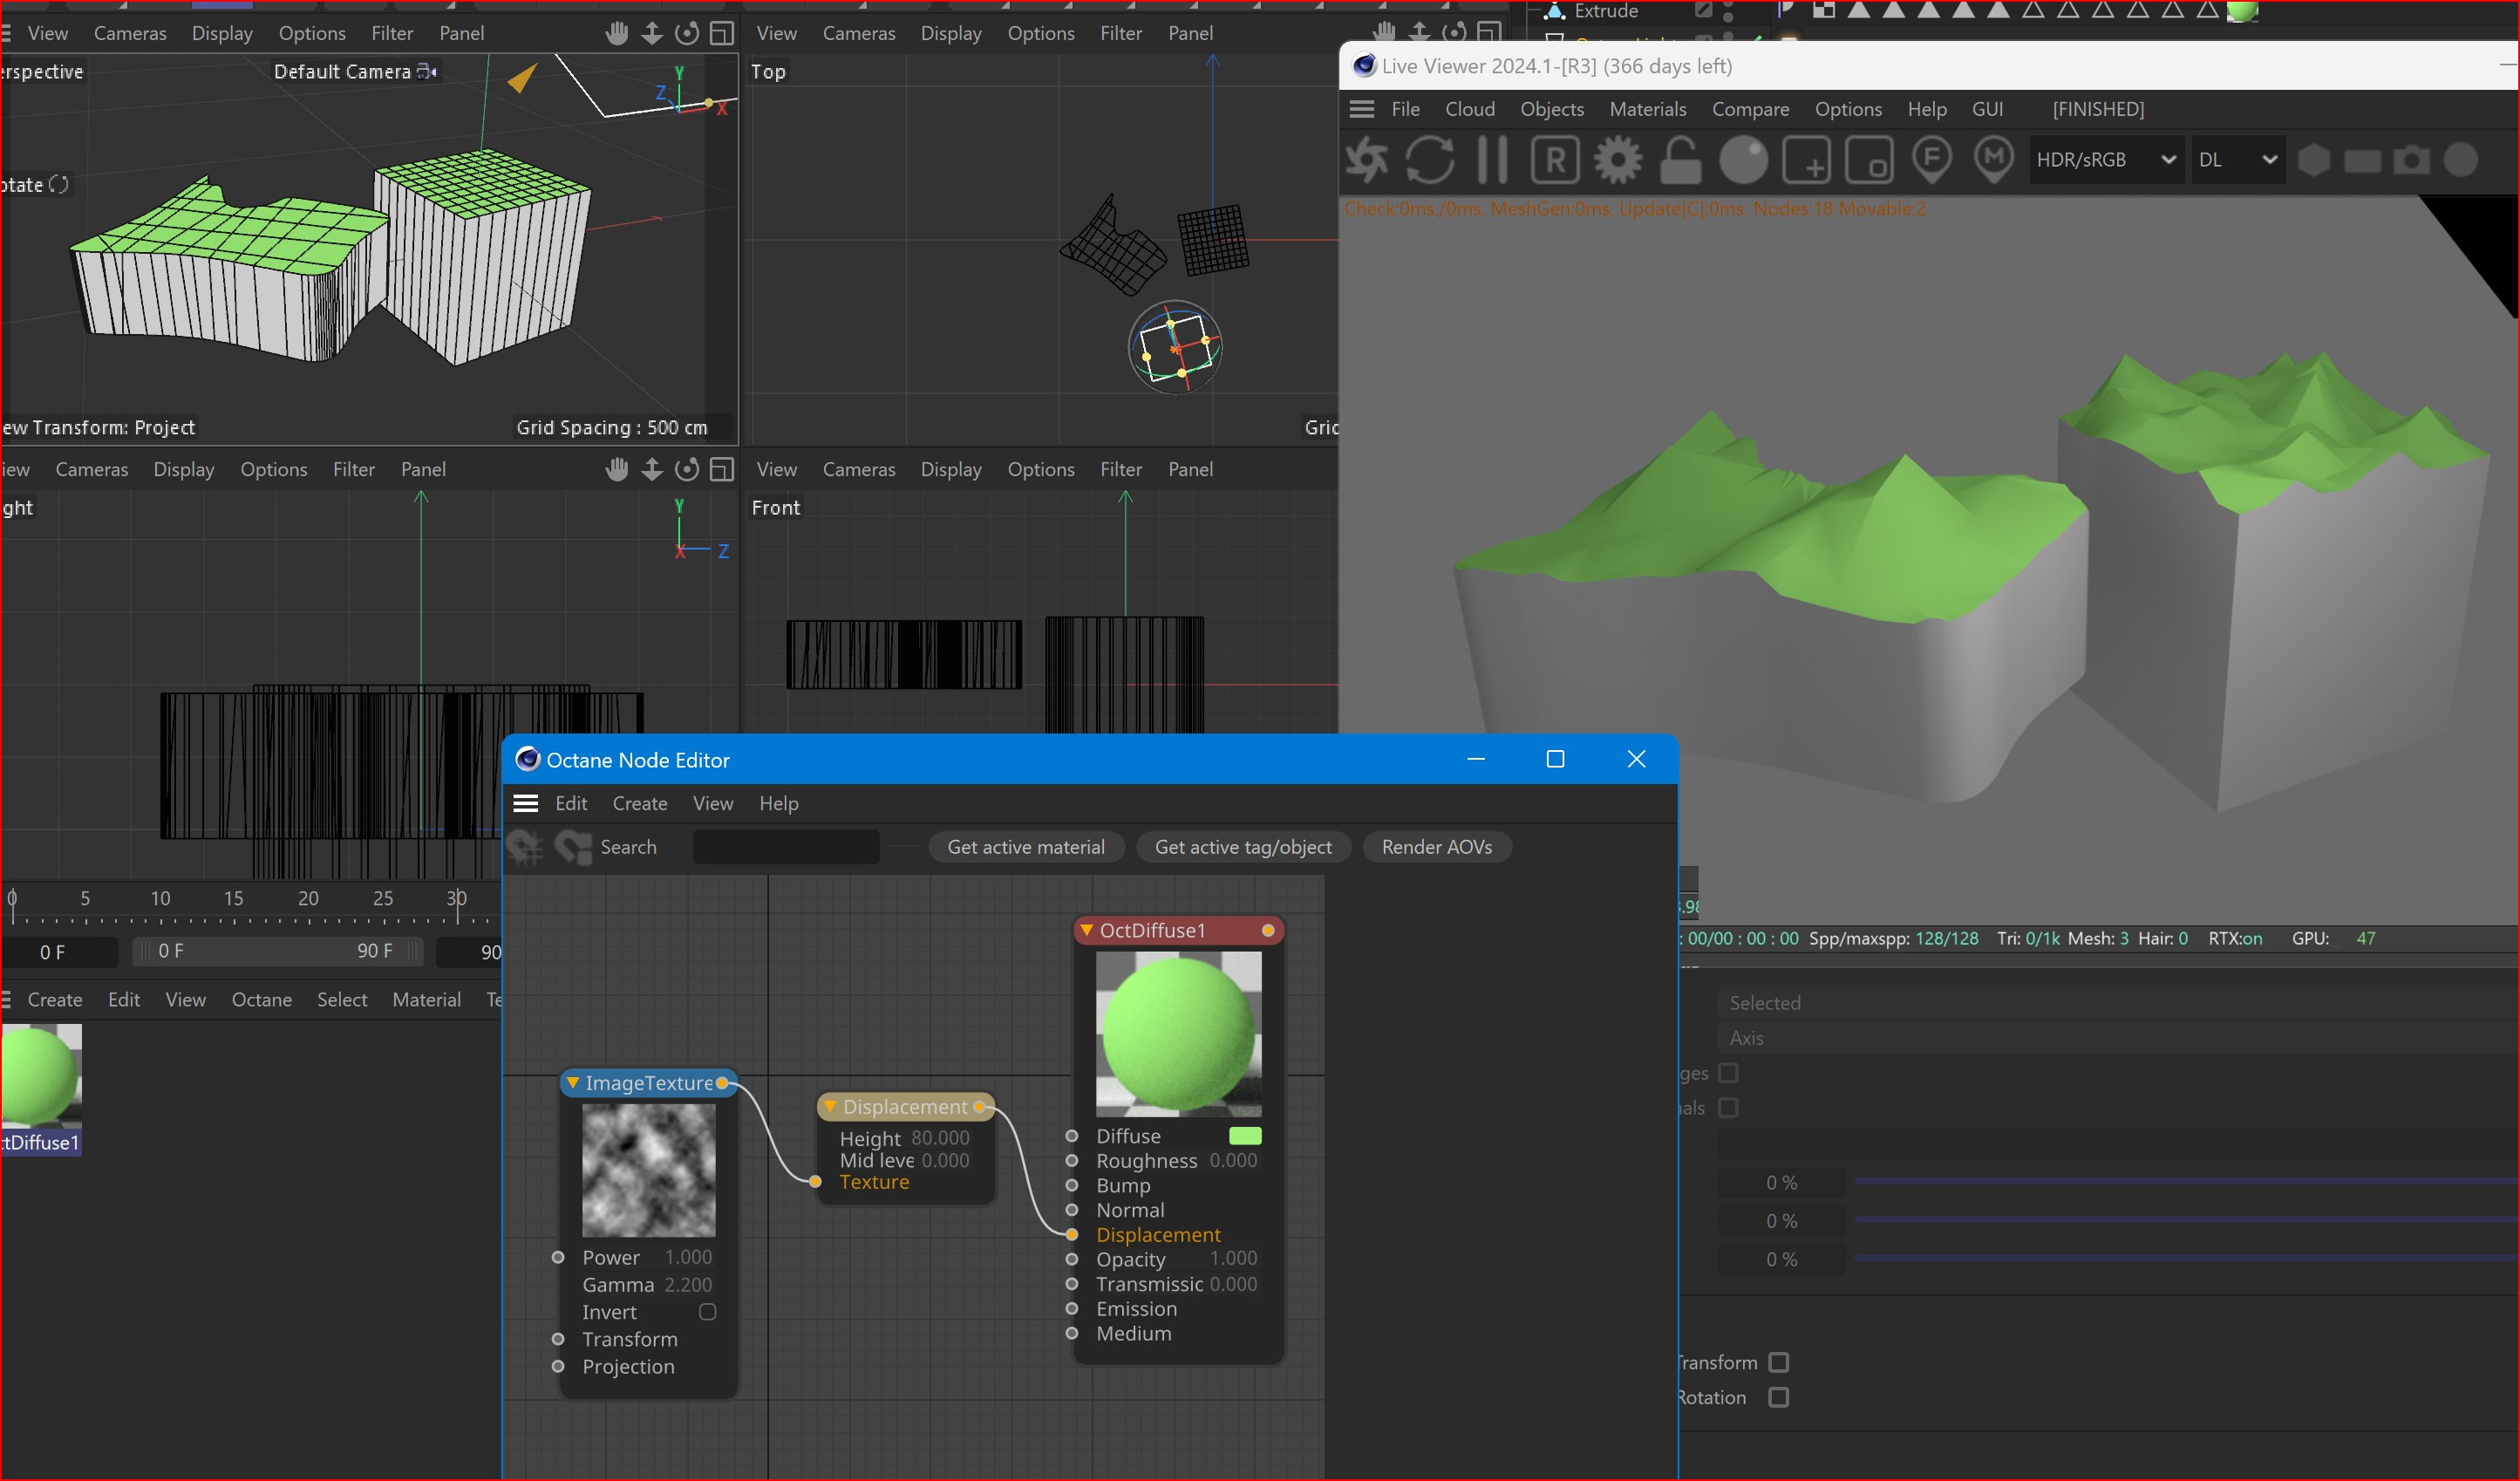
Task: Restart render with circular arrows icon
Action: pos(1429,160)
